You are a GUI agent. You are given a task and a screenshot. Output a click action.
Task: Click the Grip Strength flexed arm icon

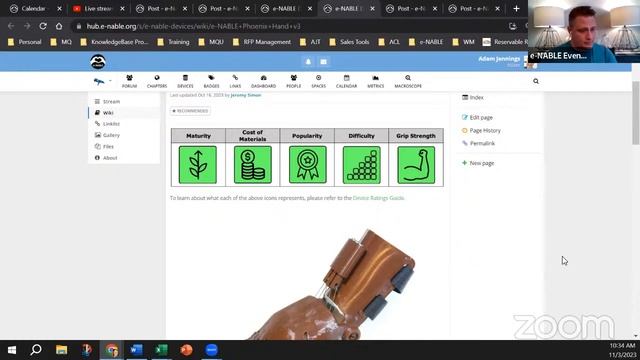click(416, 165)
